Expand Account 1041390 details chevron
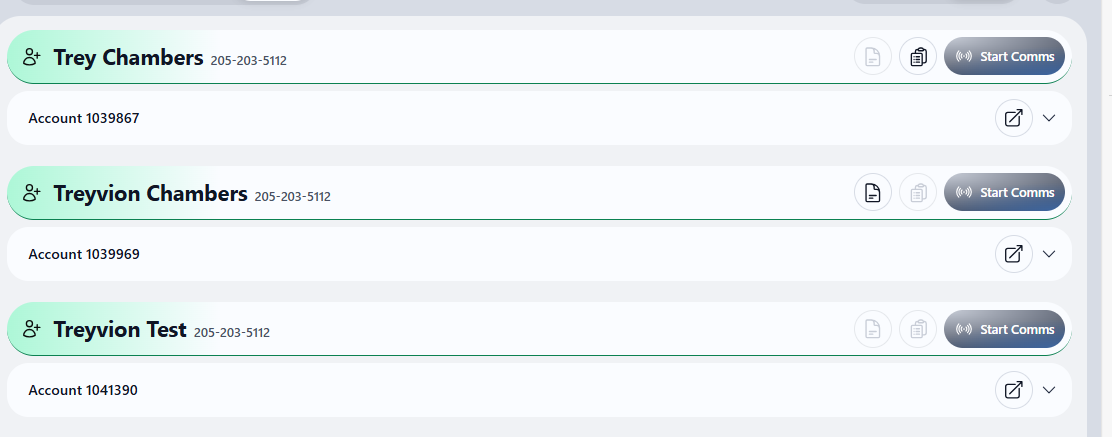Screen dimensions: 1112x437 [1050, 390]
